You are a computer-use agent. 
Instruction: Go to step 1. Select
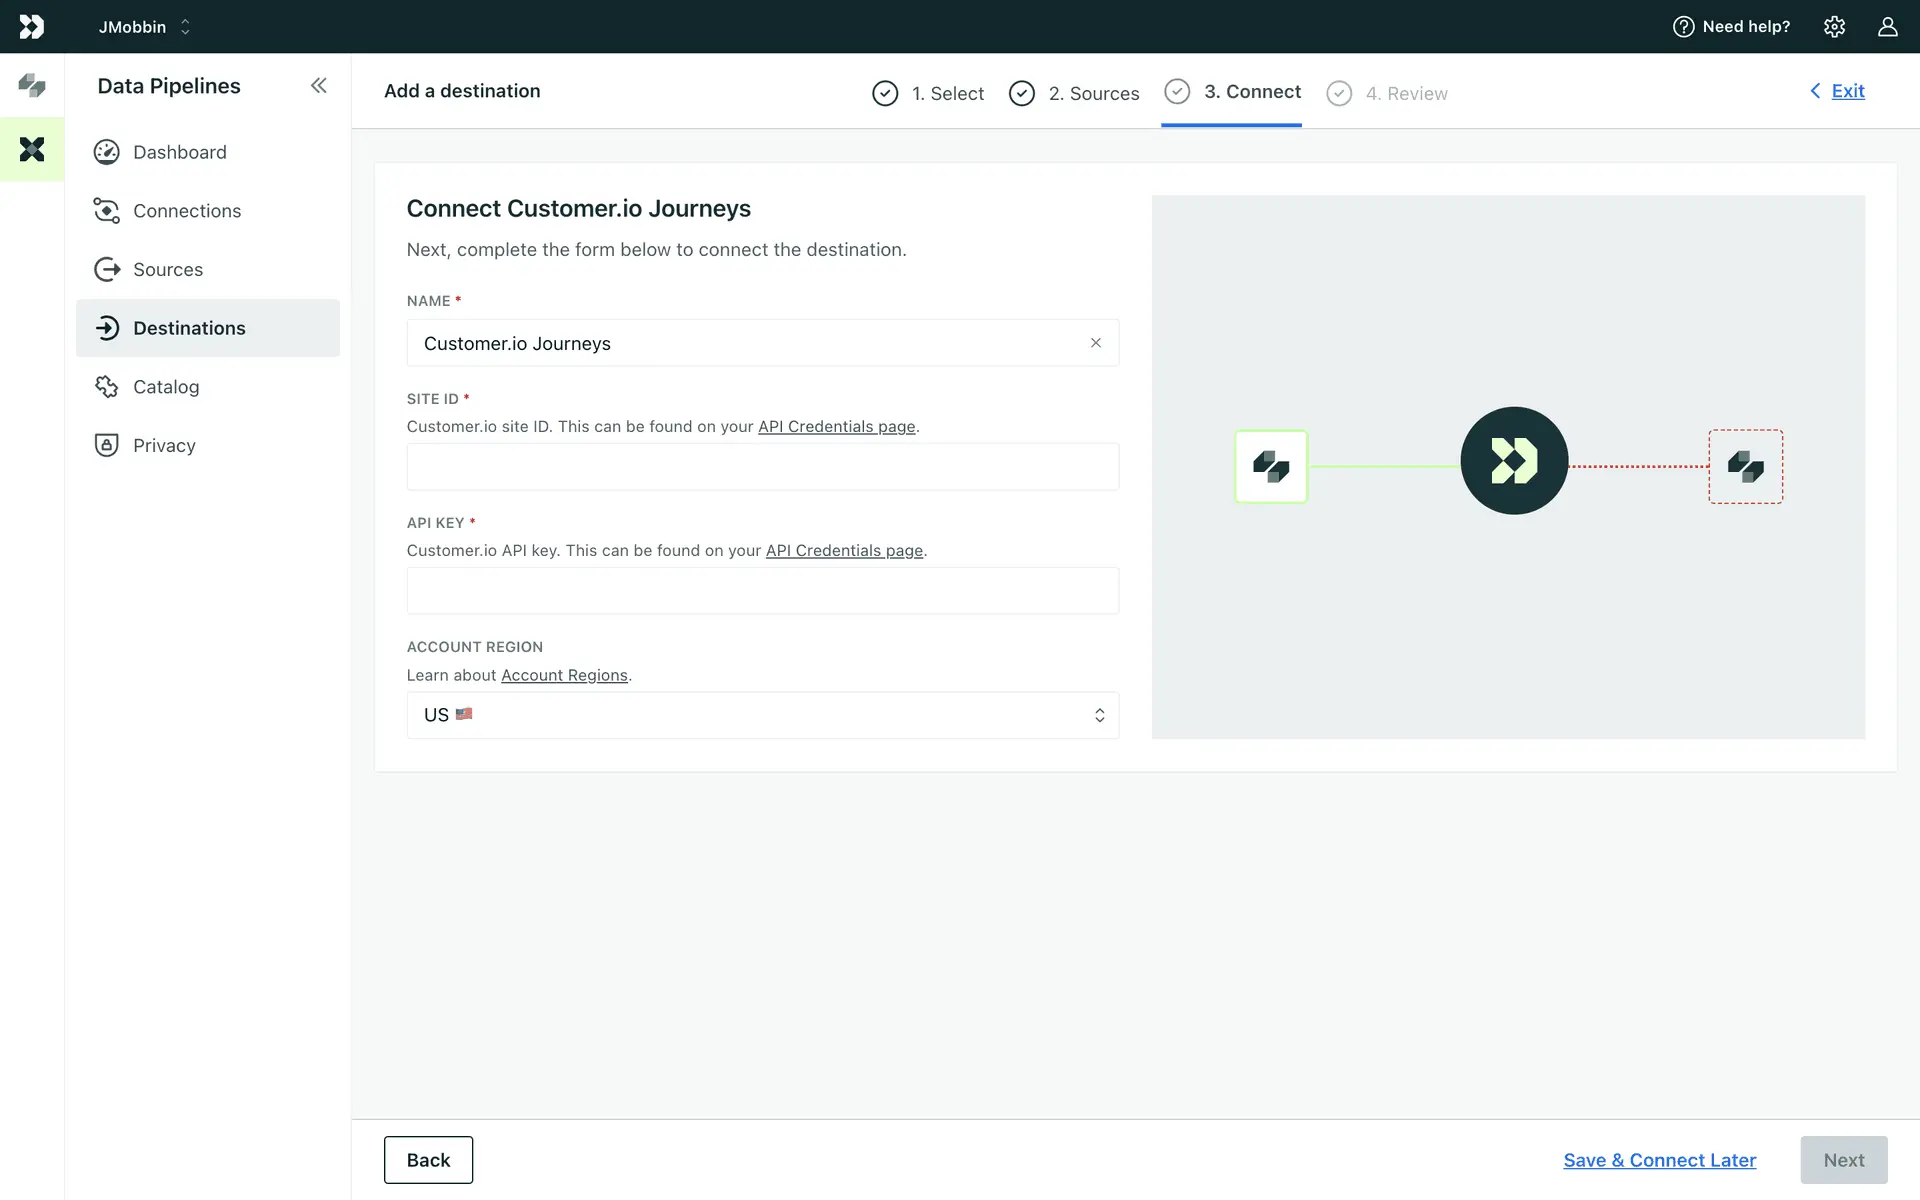(928, 93)
